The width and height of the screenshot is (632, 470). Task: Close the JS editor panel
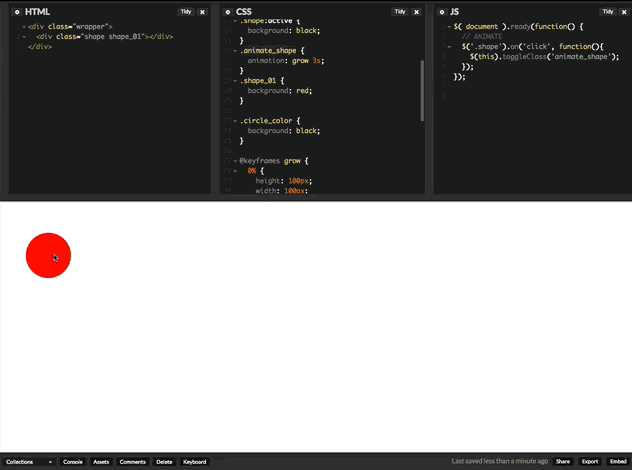[x=623, y=12]
